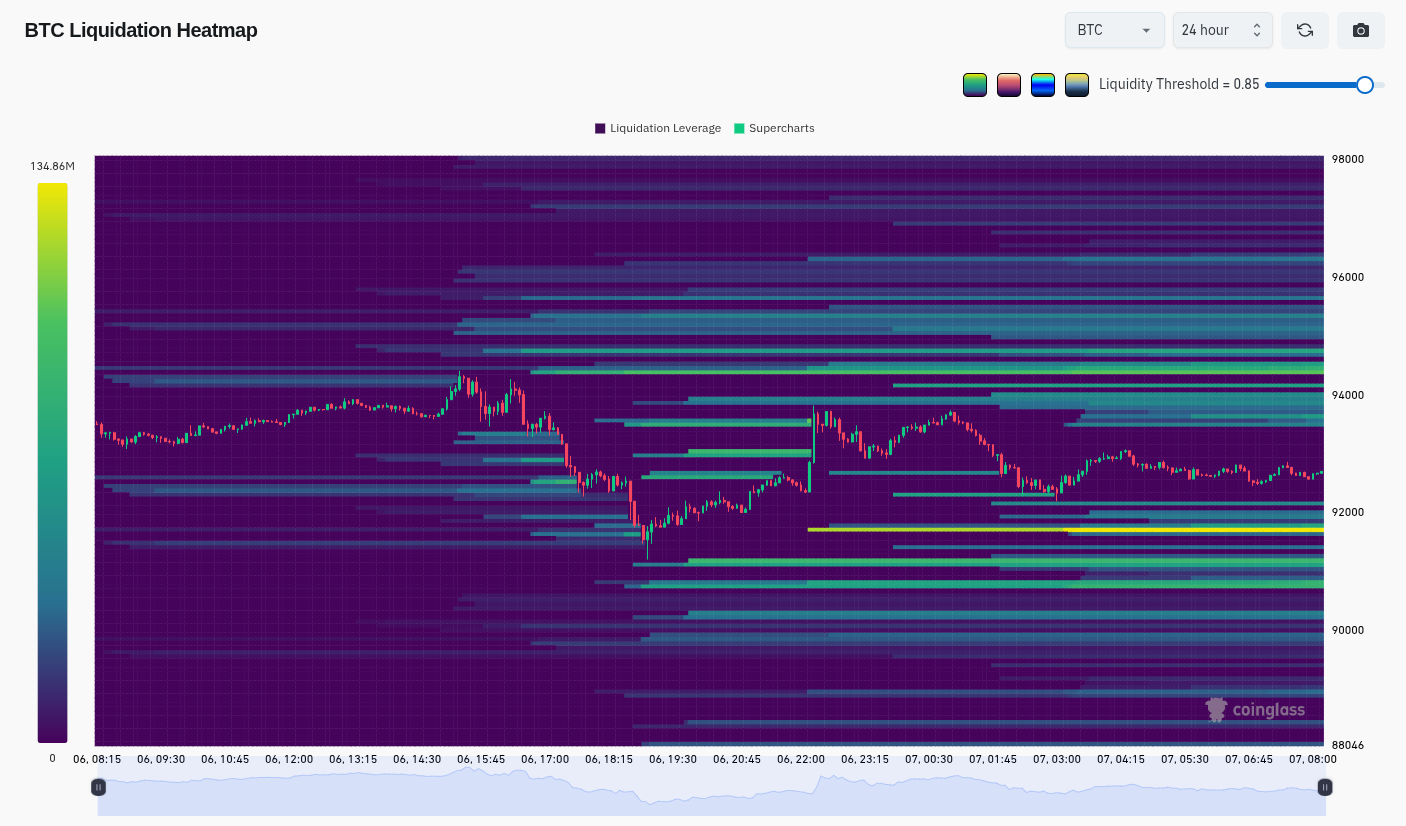Click the bright yellow liquidation band near 91700
This screenshot has width=1406, height=826.
(1065, 529)
